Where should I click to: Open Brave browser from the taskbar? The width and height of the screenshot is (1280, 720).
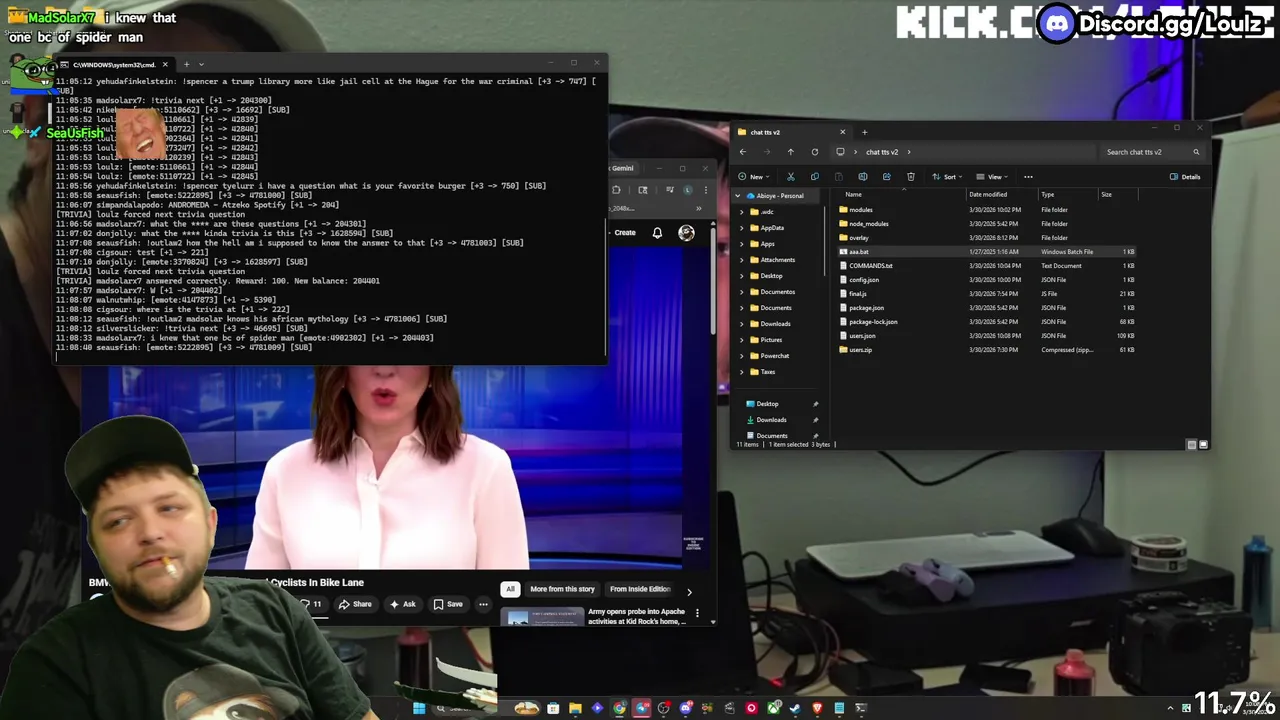tap(817, 708)
